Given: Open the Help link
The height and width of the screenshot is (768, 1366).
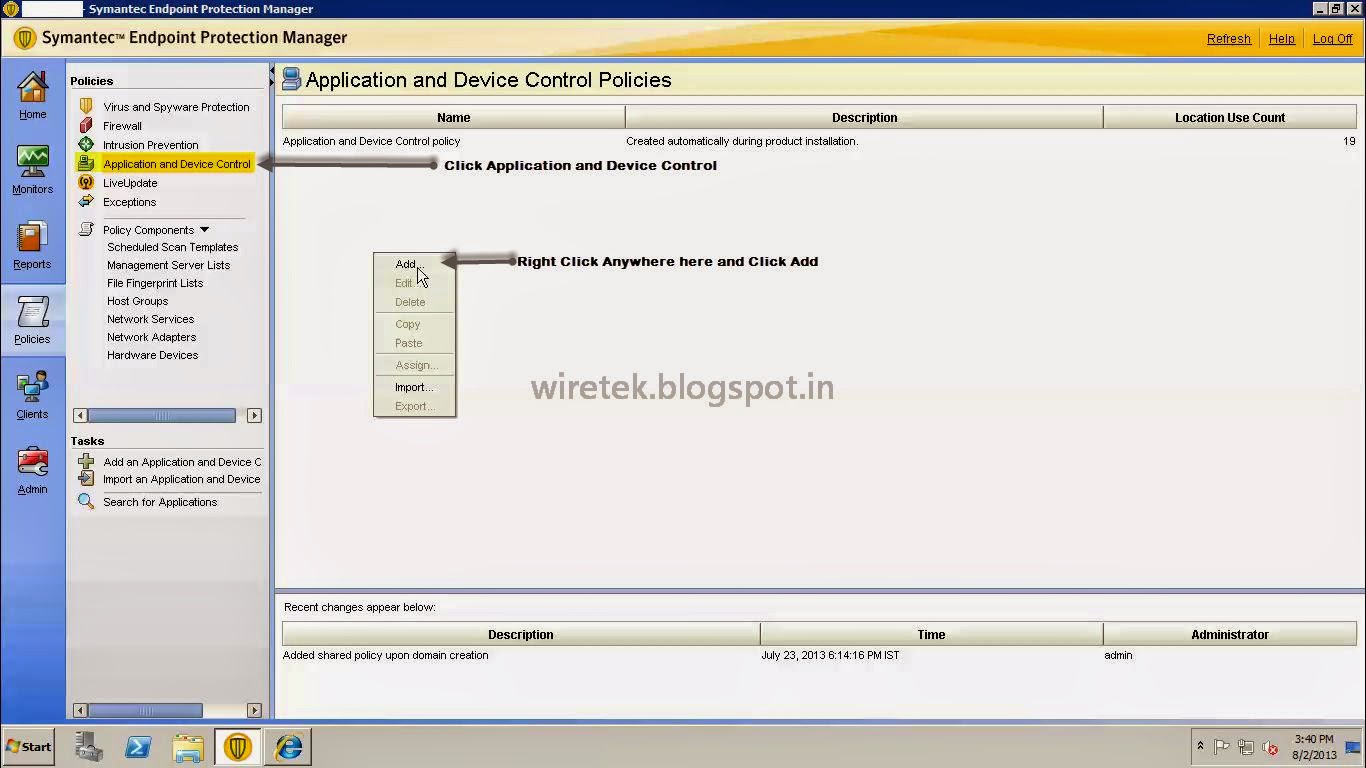Looking at the screenshot, I should [1281, 39].
